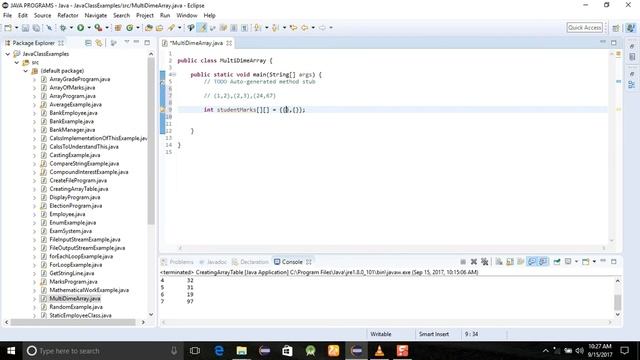Open Microsoft Edge from taskbar
The image size is (640, 360).
[219, 351]
